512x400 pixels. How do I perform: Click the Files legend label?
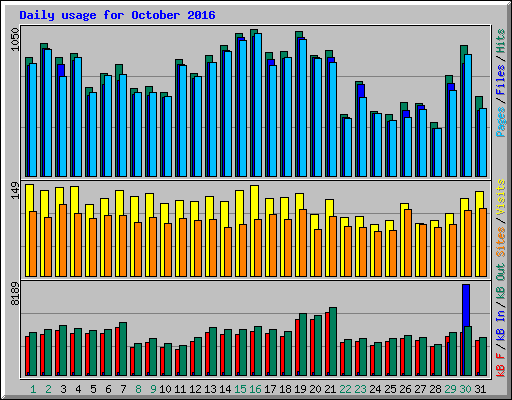[x=501, y=80]
